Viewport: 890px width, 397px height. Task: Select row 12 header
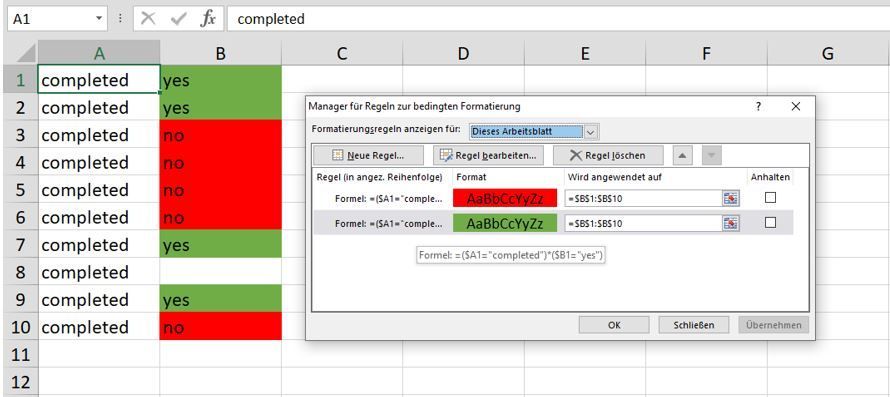pyautogui.click(x=20, y=382)
